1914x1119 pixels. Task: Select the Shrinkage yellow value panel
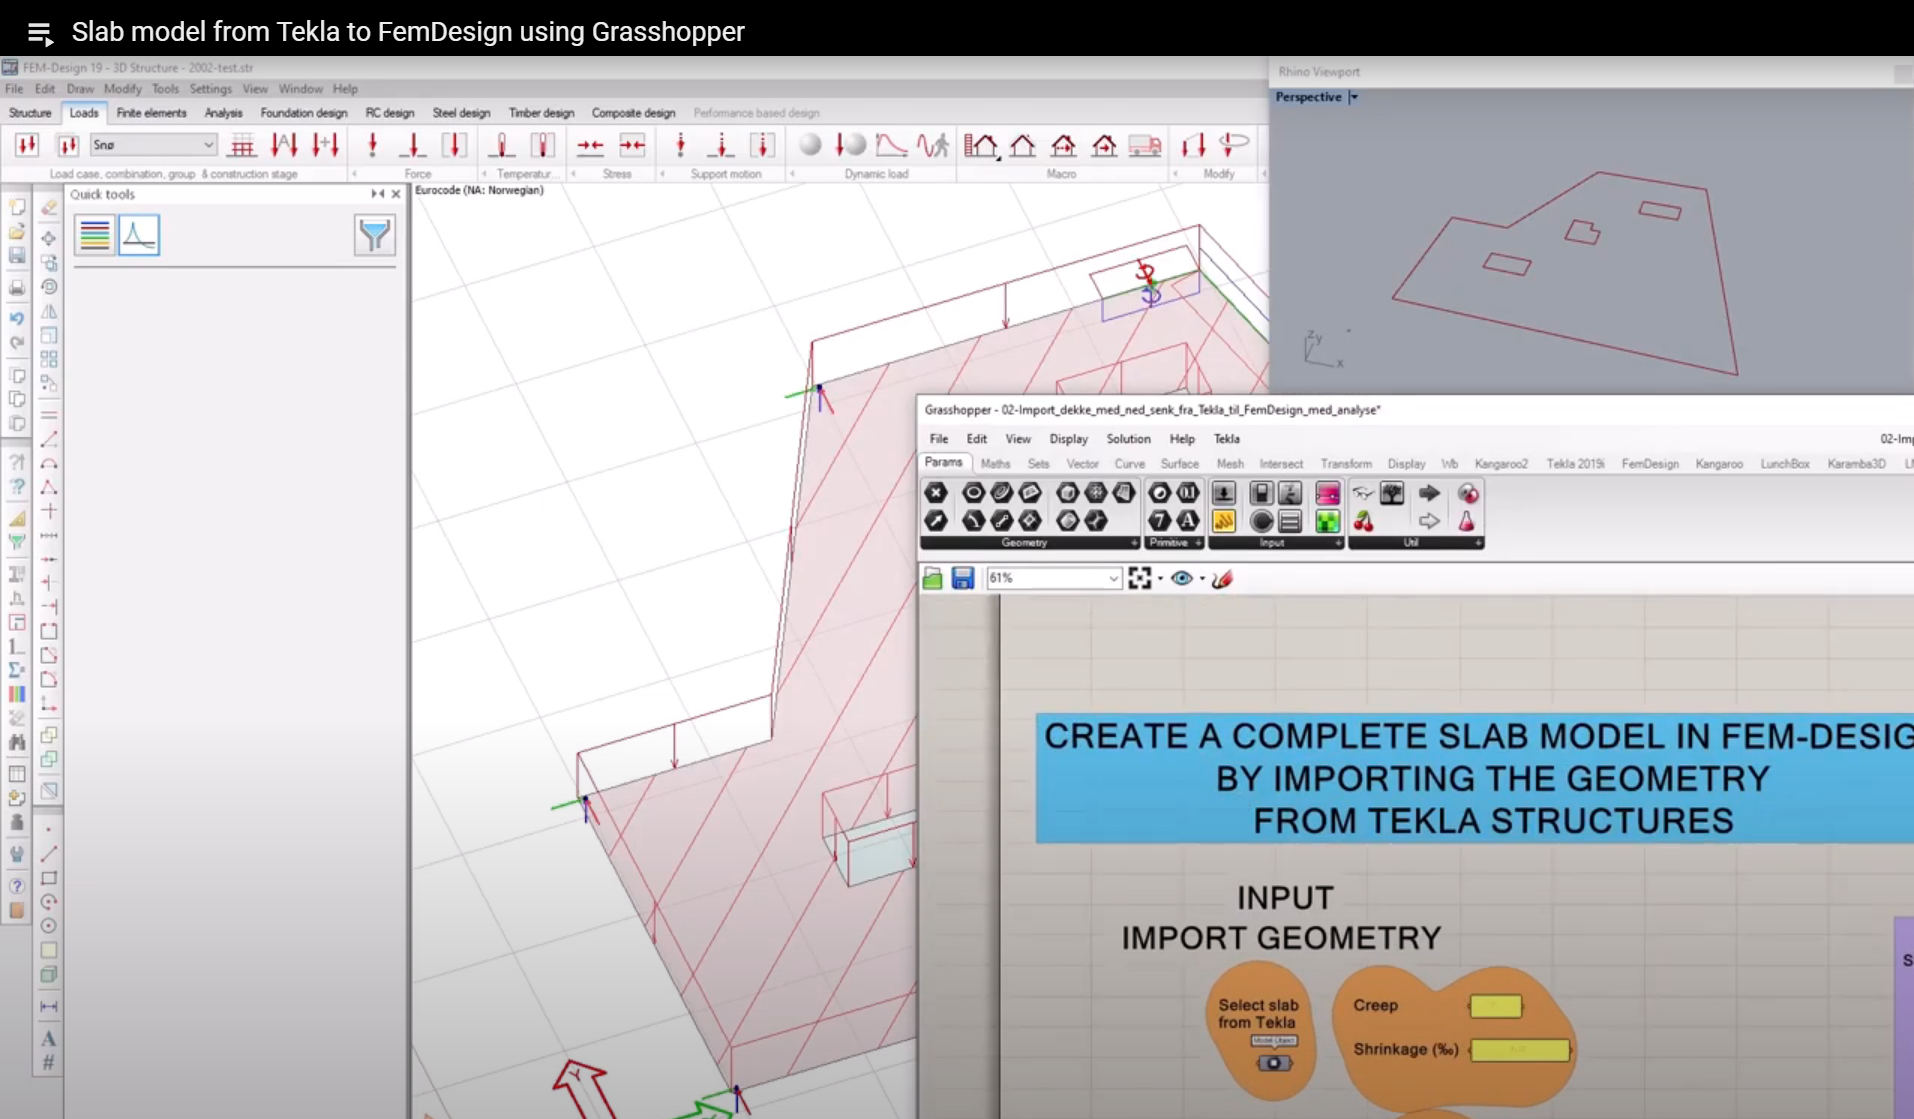[1520, 1050]
